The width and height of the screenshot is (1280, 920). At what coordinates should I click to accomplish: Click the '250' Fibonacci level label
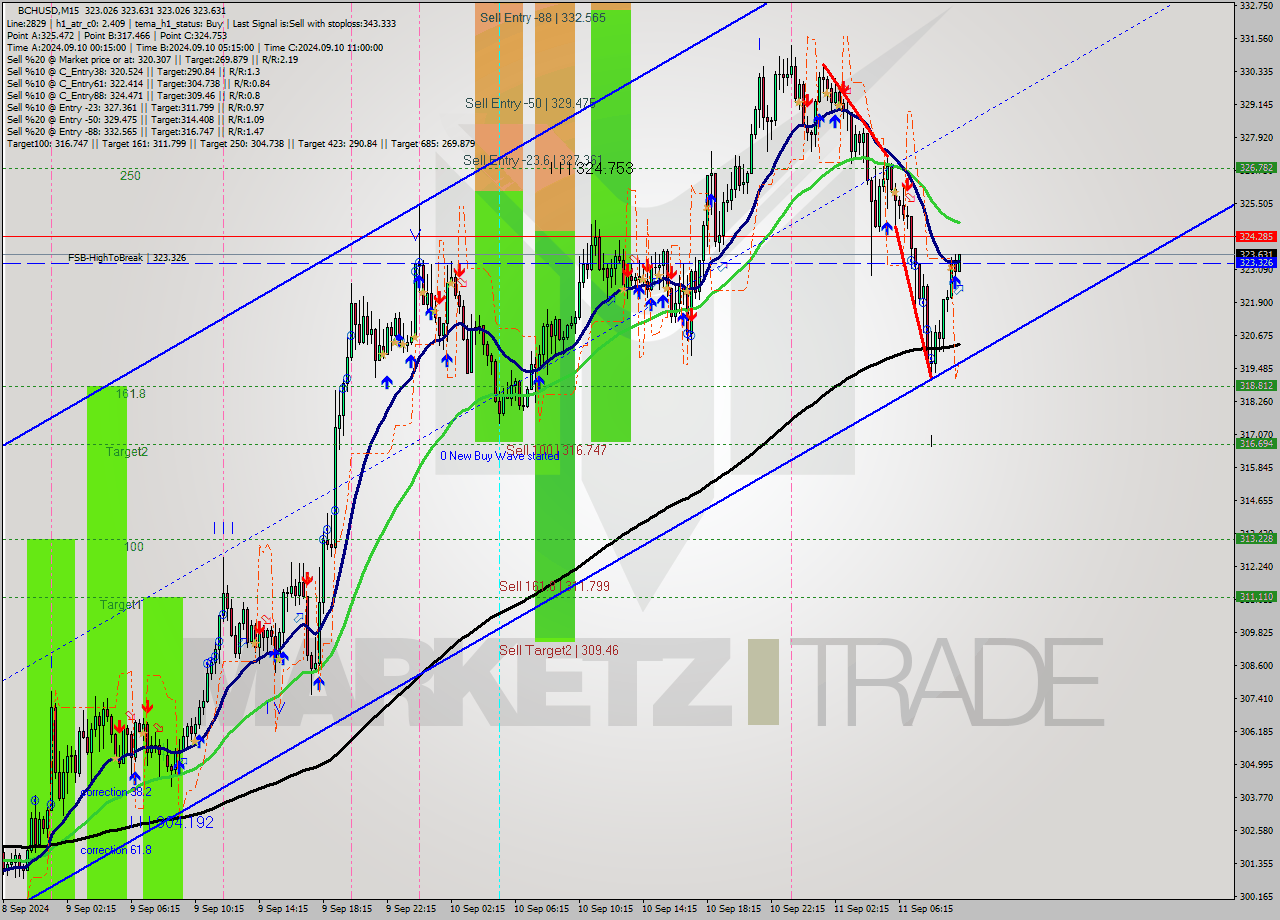(x=130, y=176)
